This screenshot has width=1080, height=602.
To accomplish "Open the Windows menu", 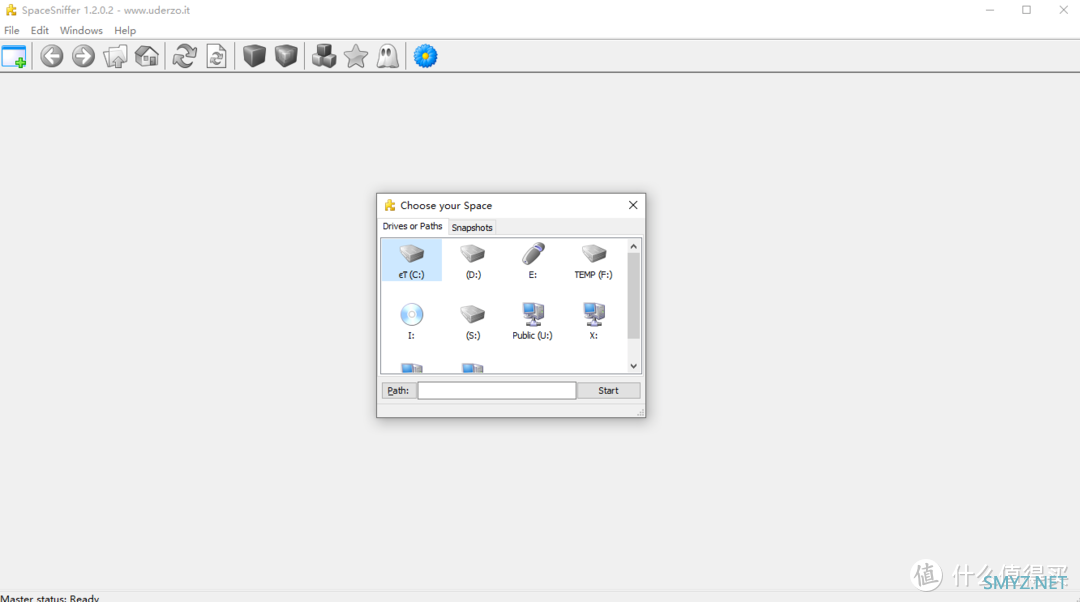I will click(81, 30).
